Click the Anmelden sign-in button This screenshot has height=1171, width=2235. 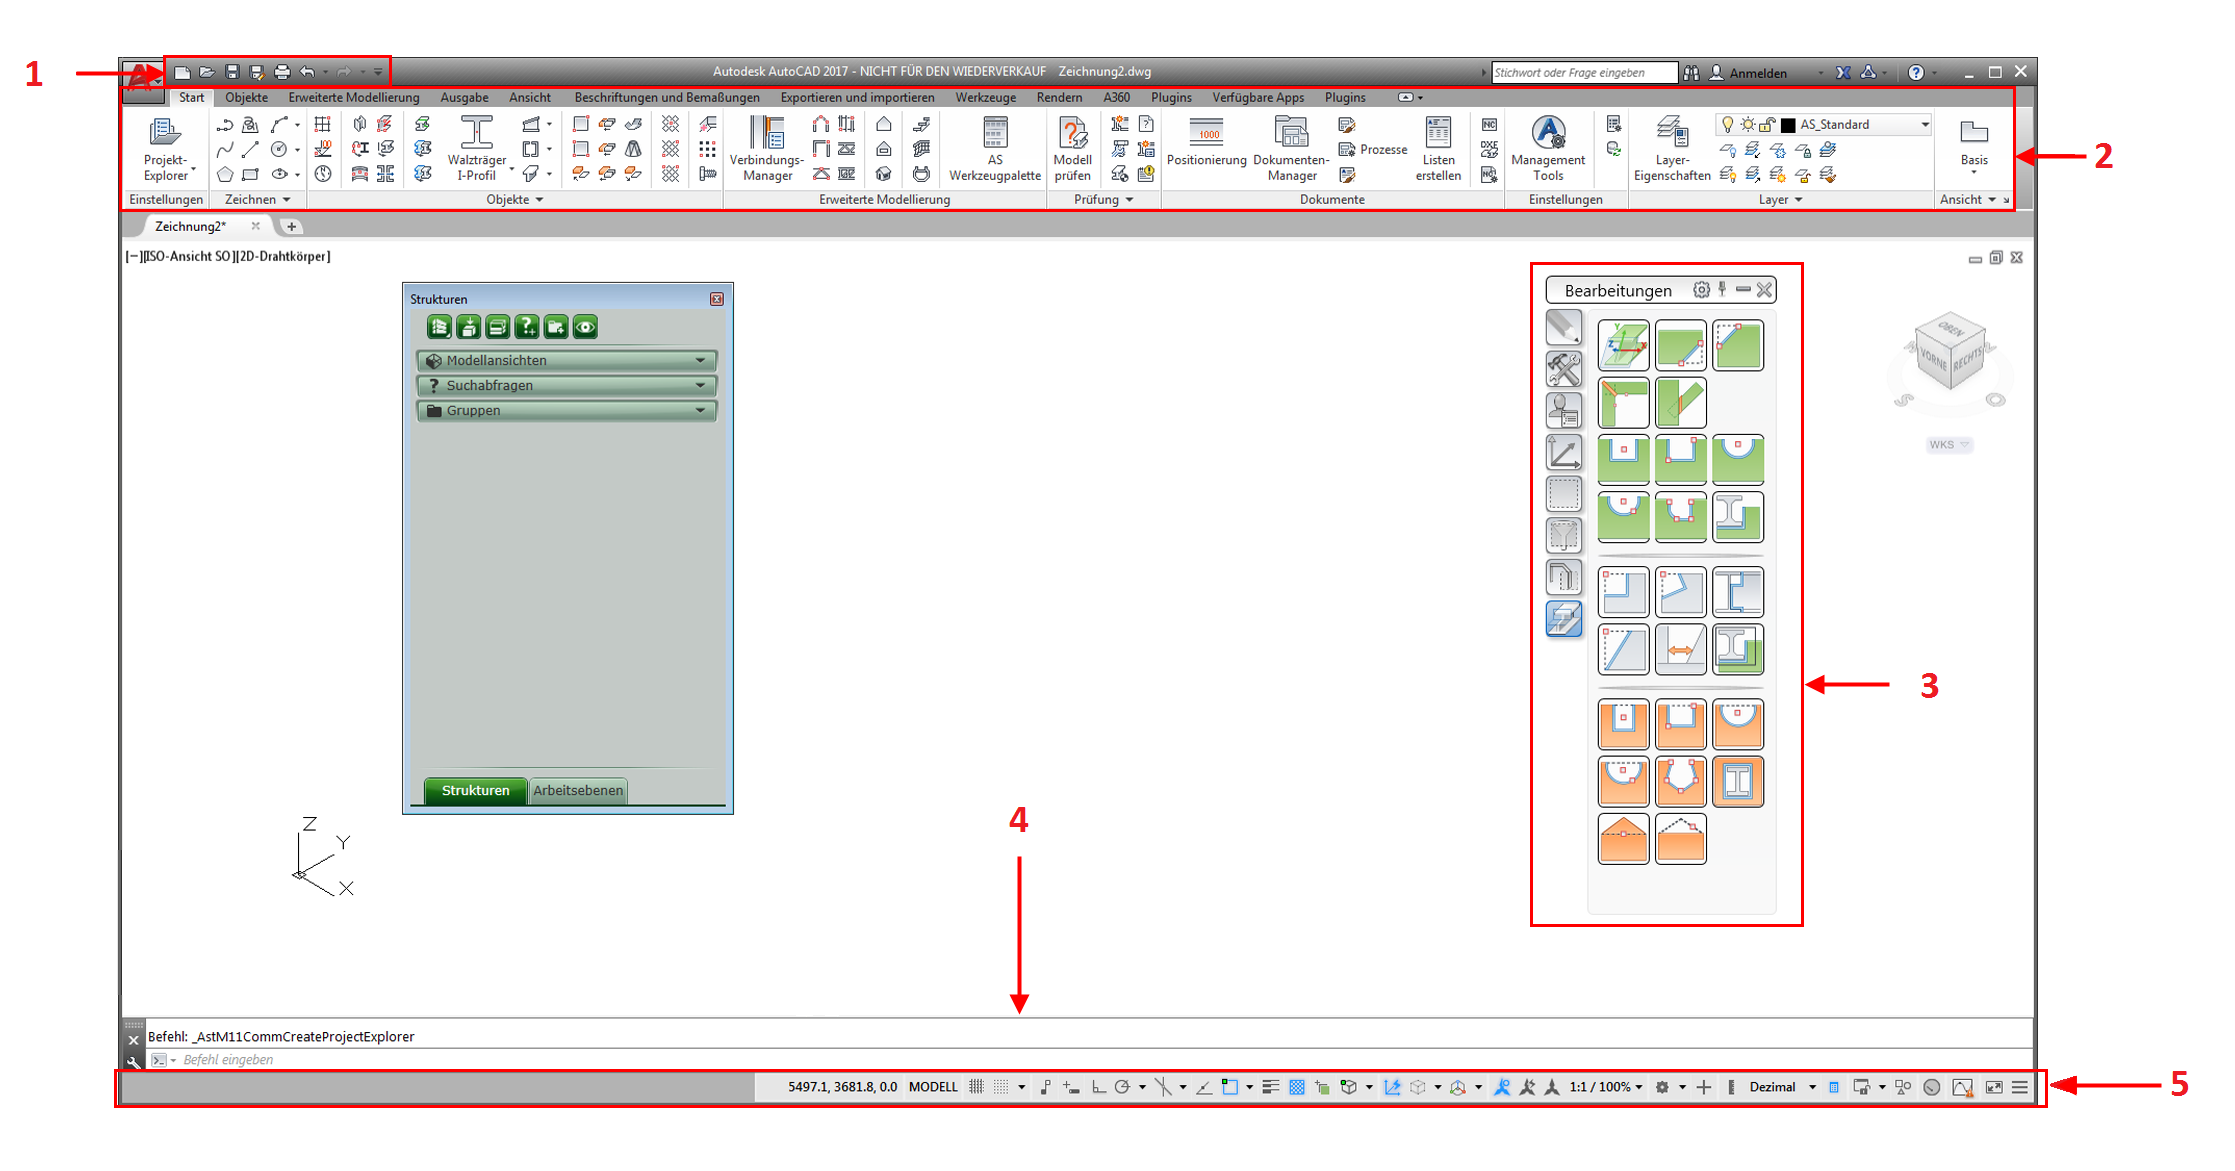pos(1757,73)
